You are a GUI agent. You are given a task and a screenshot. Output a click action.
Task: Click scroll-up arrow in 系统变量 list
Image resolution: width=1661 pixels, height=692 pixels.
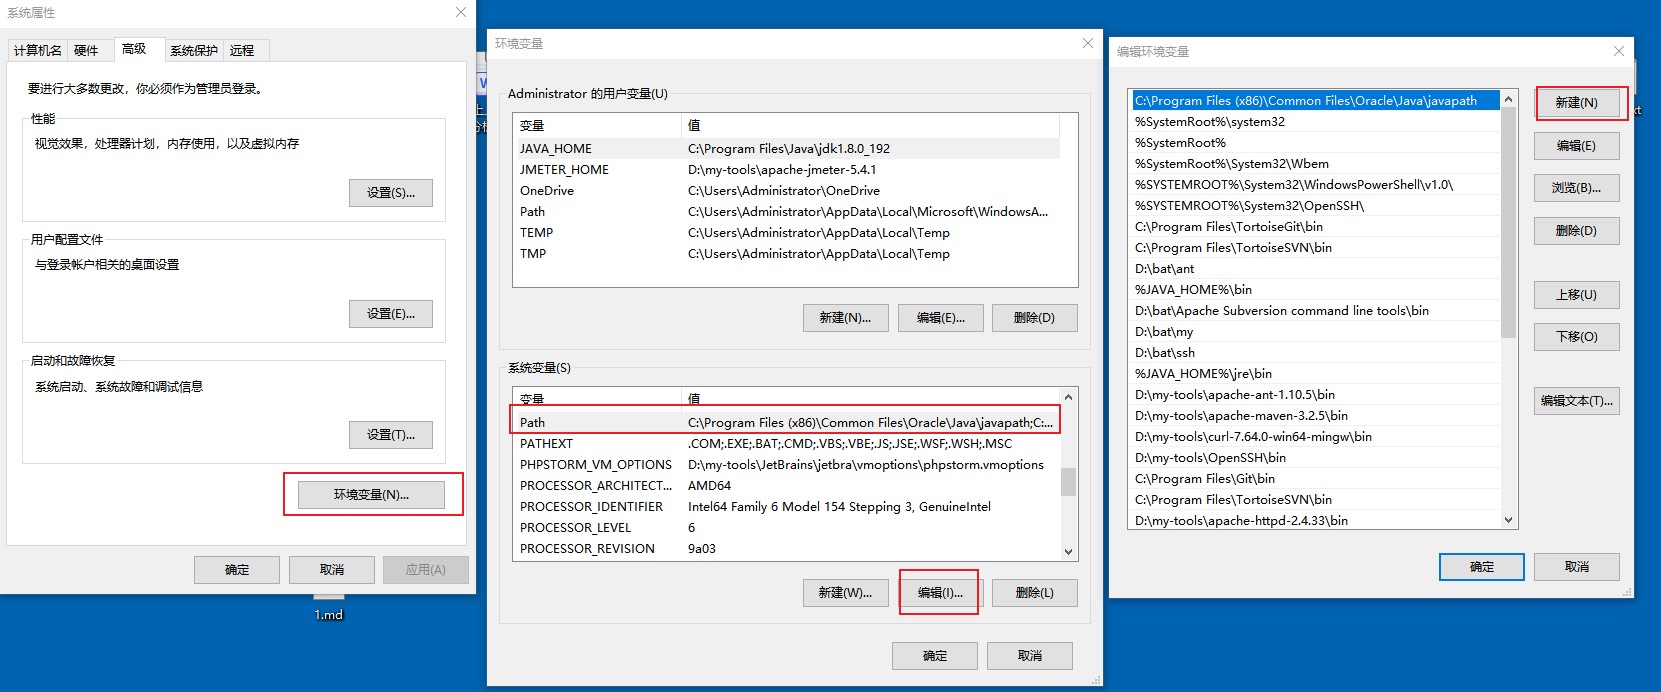click(1068, 397)
